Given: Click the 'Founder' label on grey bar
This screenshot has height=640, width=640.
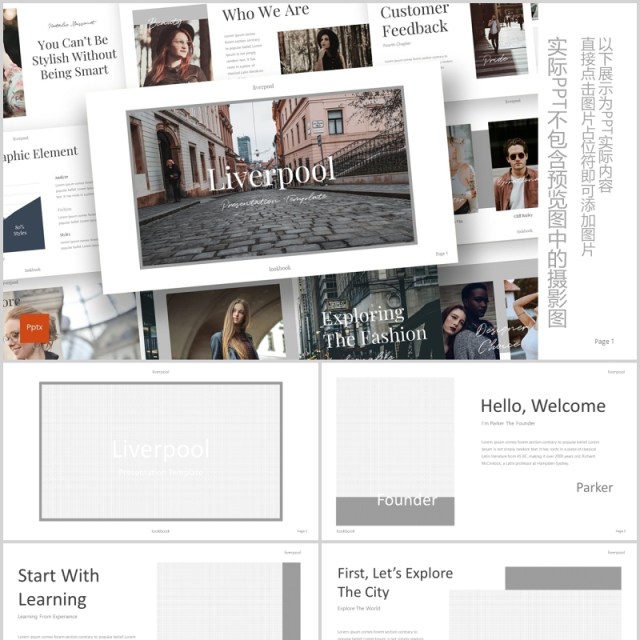Looking at the screenshot, I should [x=407, y=500].
